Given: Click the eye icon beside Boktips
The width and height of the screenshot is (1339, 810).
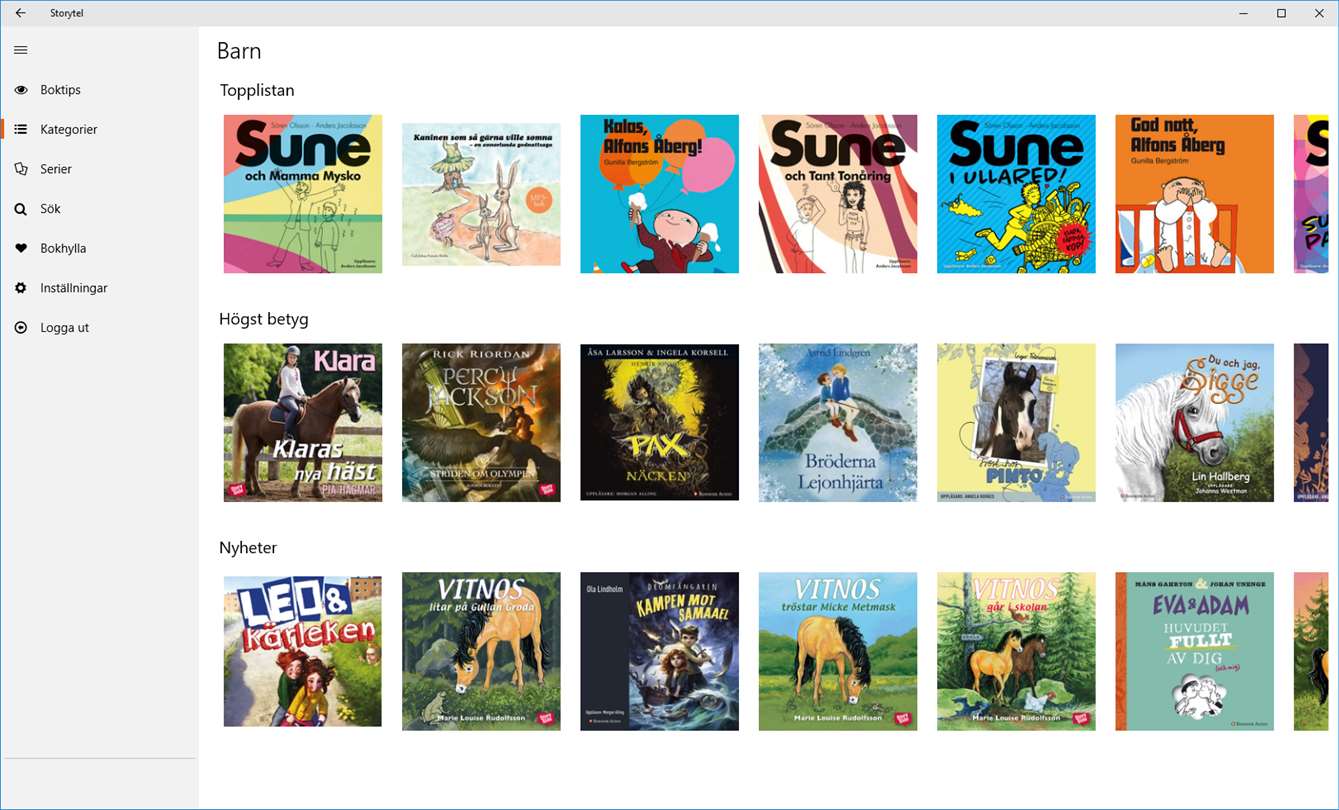Looking at the screenshot, I should [21, 90].
